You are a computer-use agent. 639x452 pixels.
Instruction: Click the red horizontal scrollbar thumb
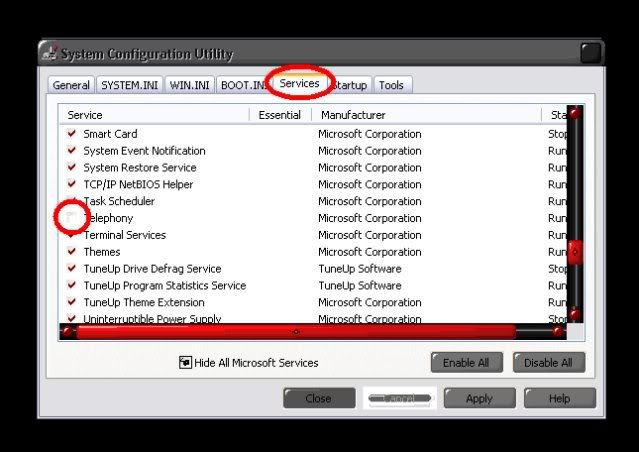pos(295,331)
